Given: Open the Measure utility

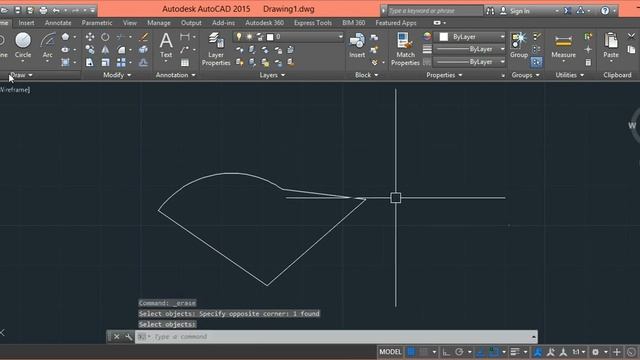Looking at the screenshot, I should point(563,46).
